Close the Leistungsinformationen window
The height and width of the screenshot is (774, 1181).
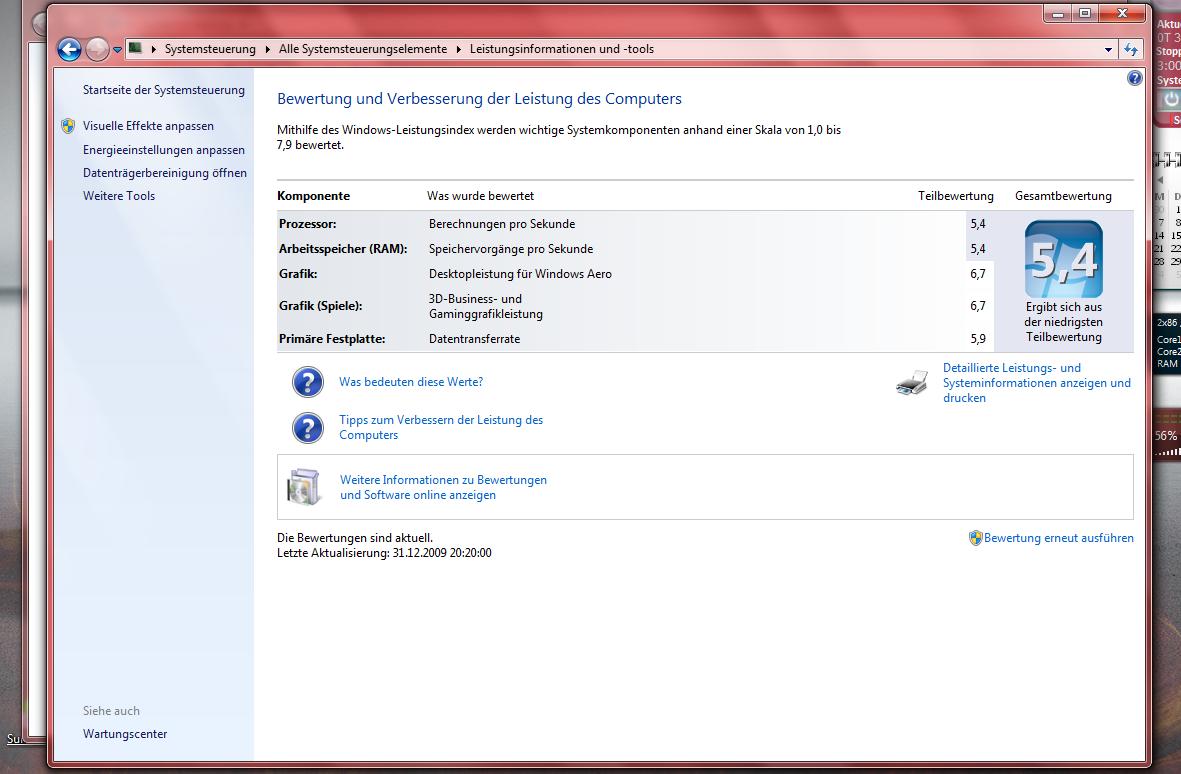[x=1122, y=14]
